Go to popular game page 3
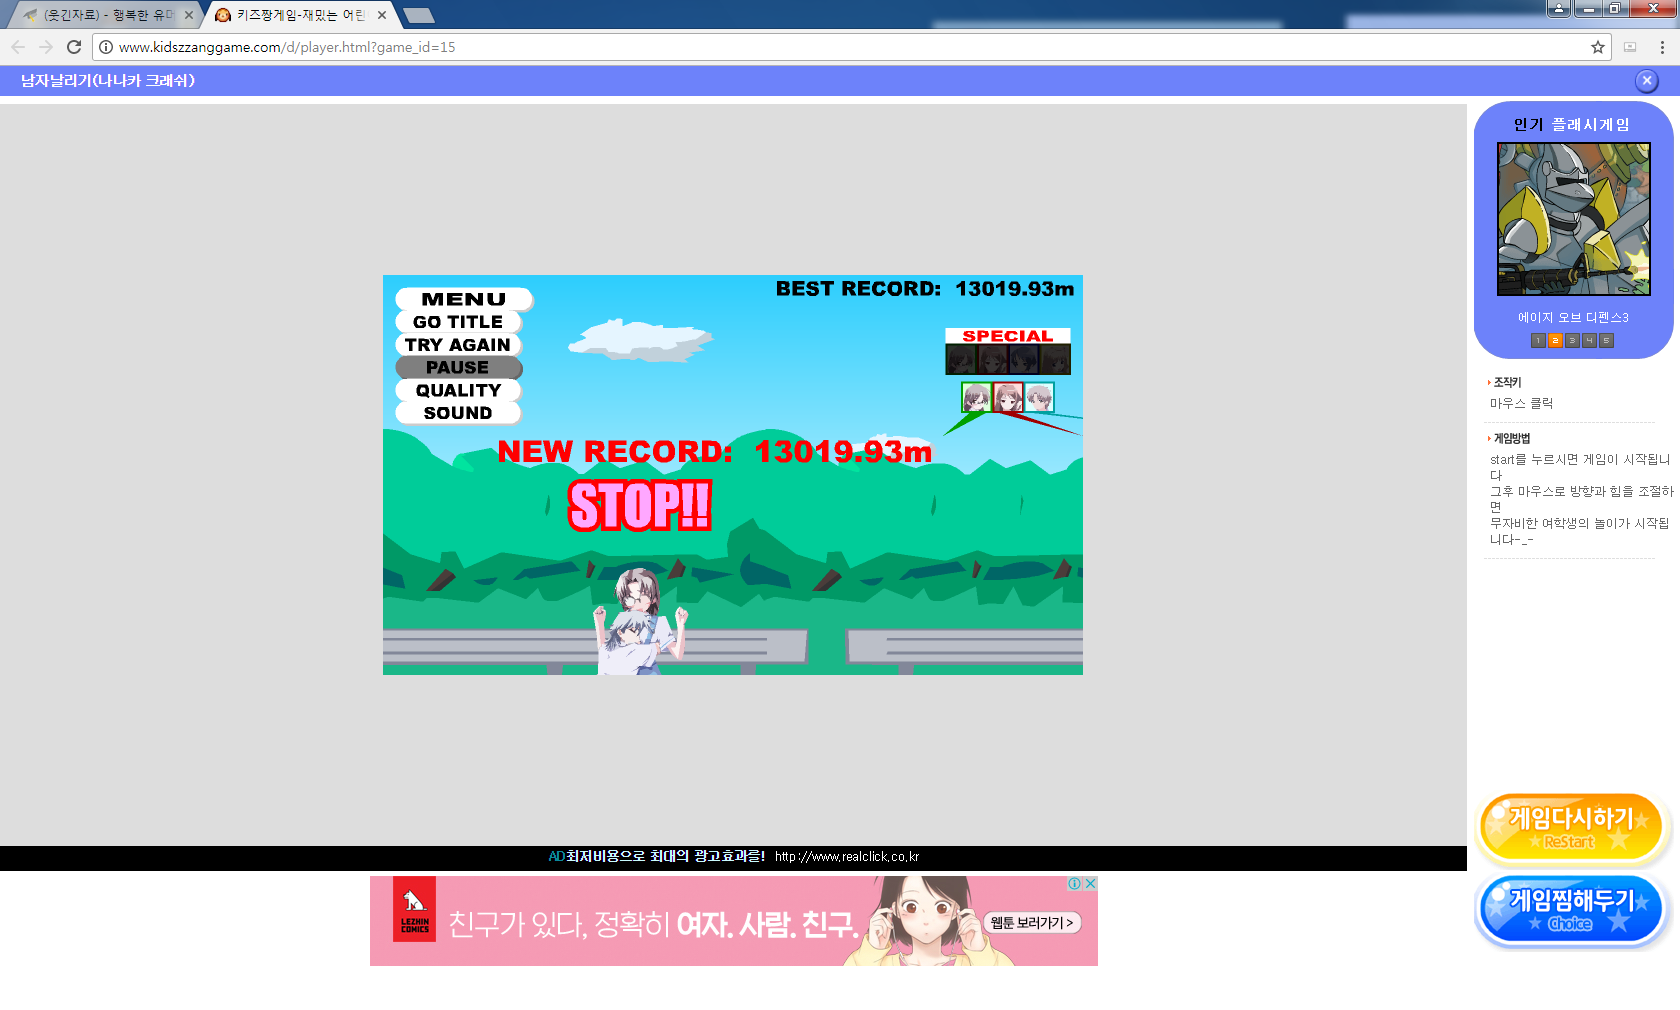The image size is (1680, 1010). point(1572,341)
